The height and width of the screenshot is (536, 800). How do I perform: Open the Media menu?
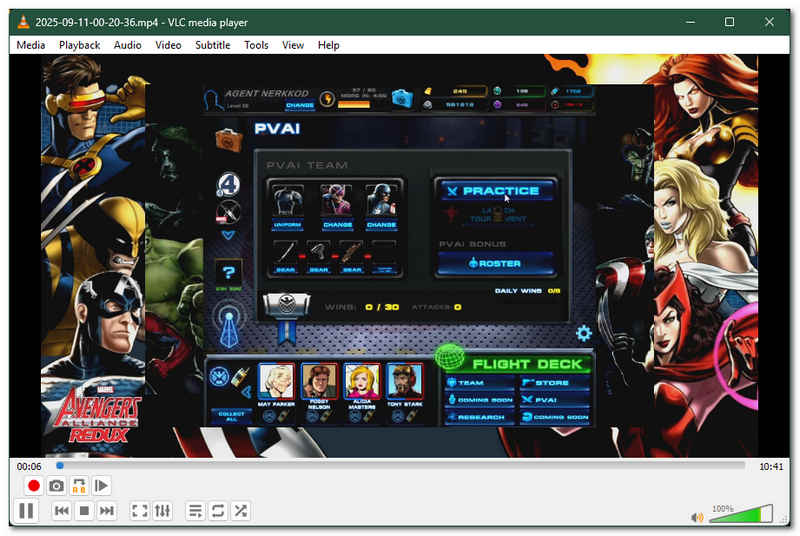[31, 45]
